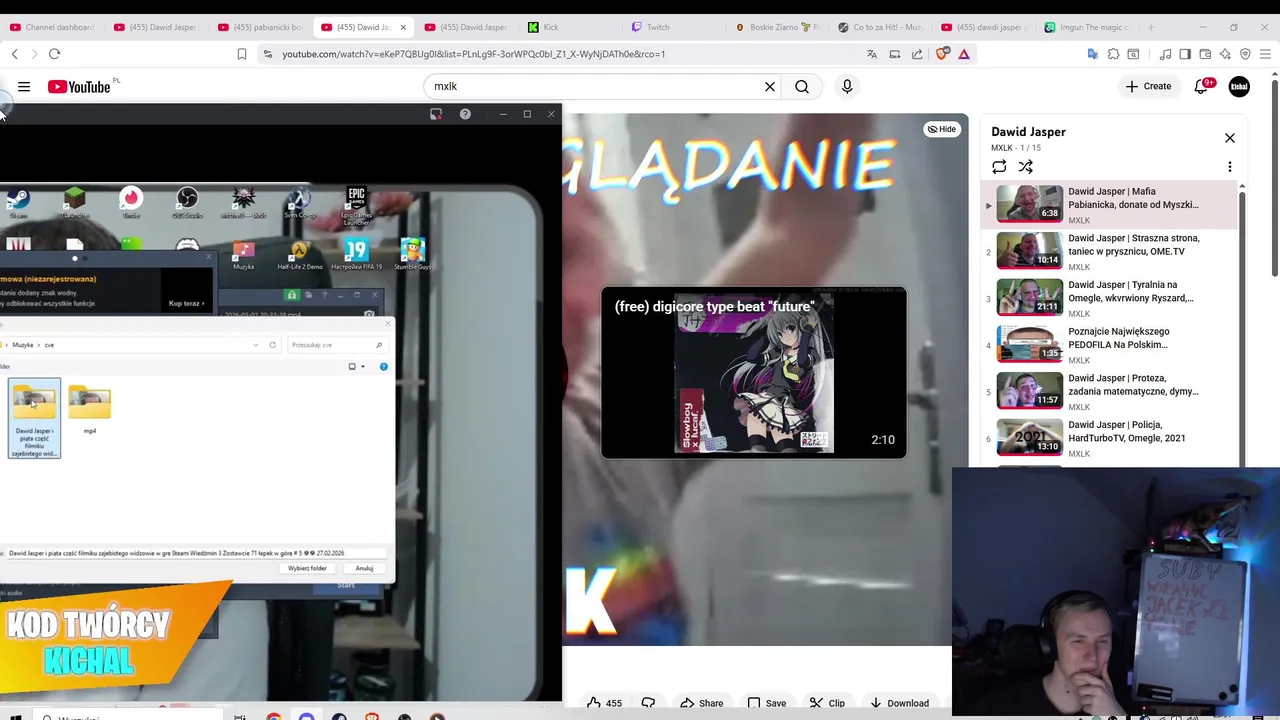Open the Kichal account avatar menu
1280x720 pixels.
pyautogui.click(x=1239, y=87)
